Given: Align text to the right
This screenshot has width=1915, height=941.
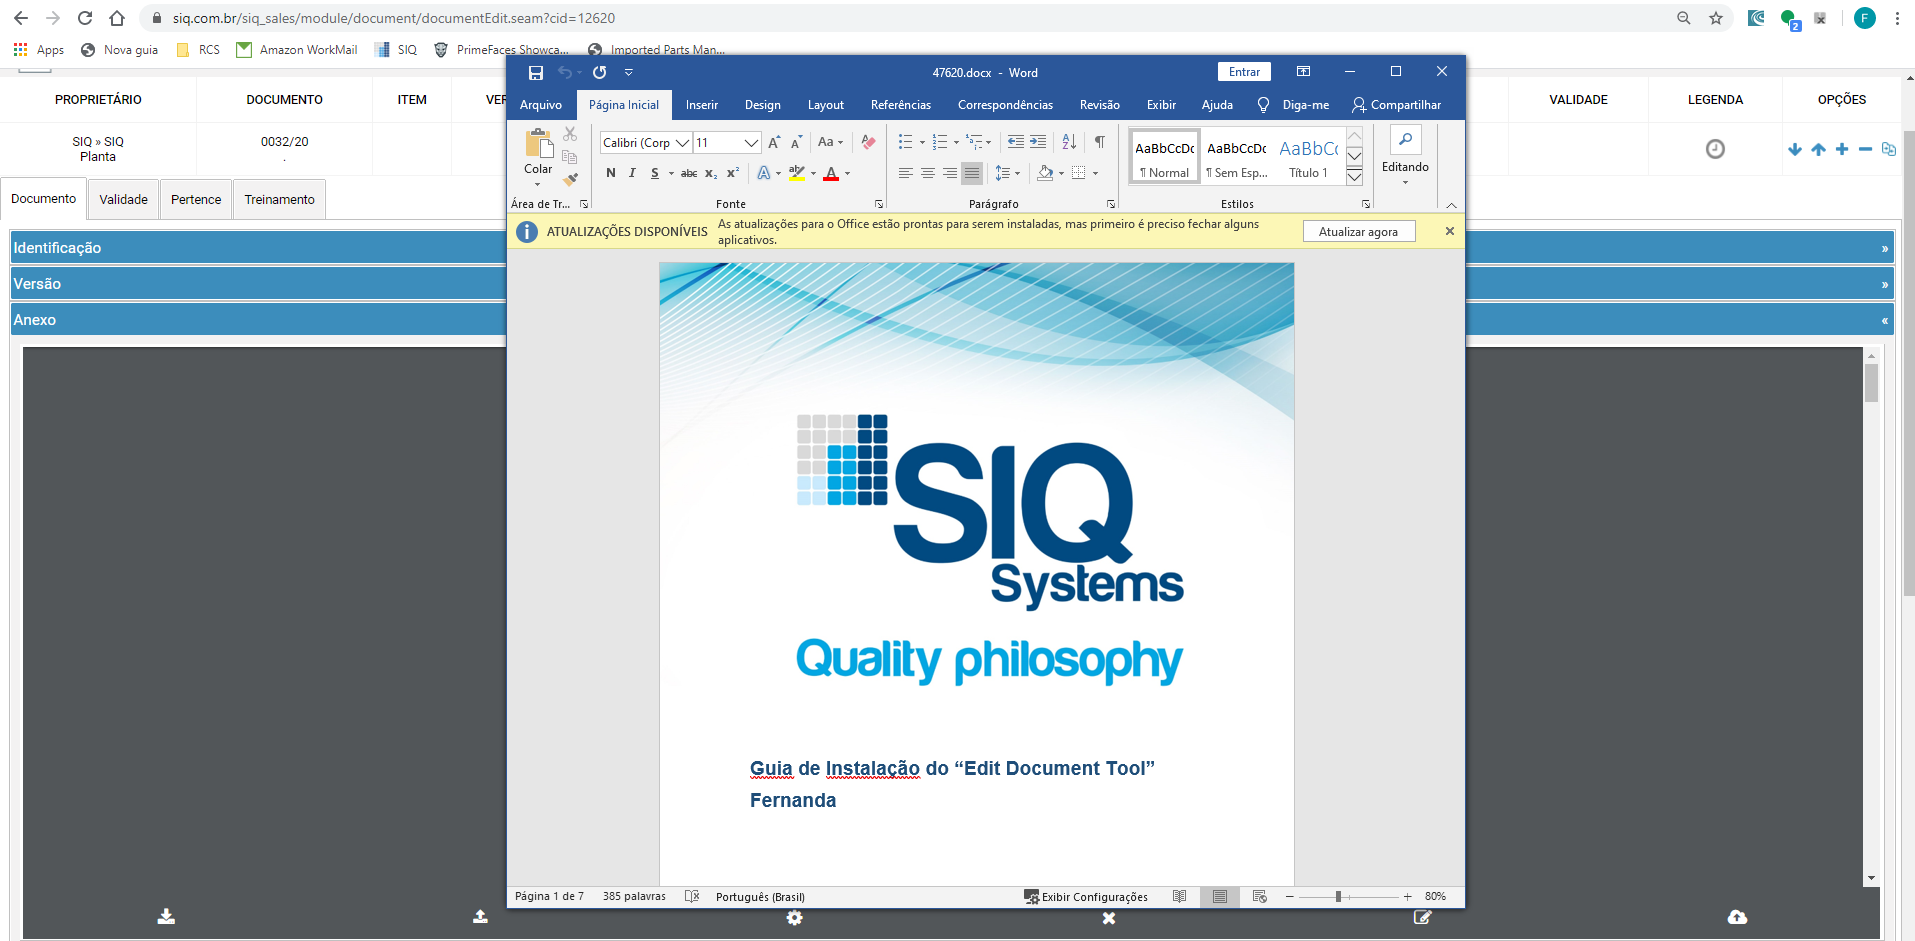Looking at the screenshot, I should point(949,174).
